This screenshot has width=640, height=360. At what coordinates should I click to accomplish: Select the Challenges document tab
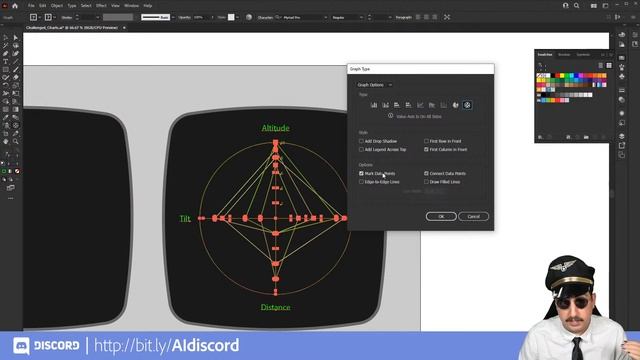(x=72, y=28)
